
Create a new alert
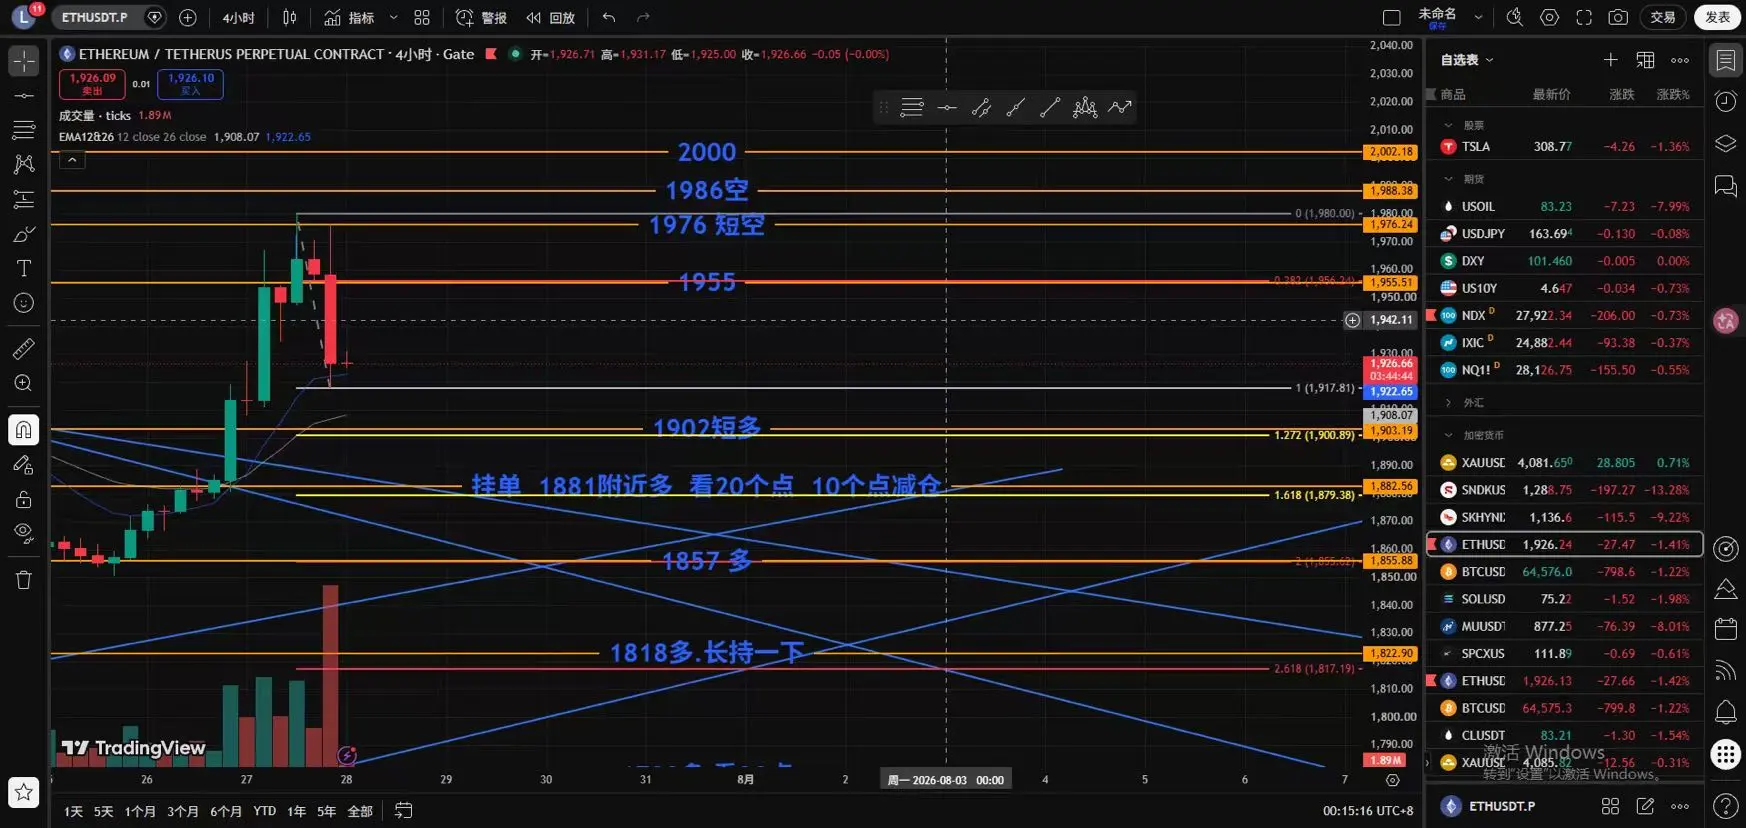[x=481, y=17]
